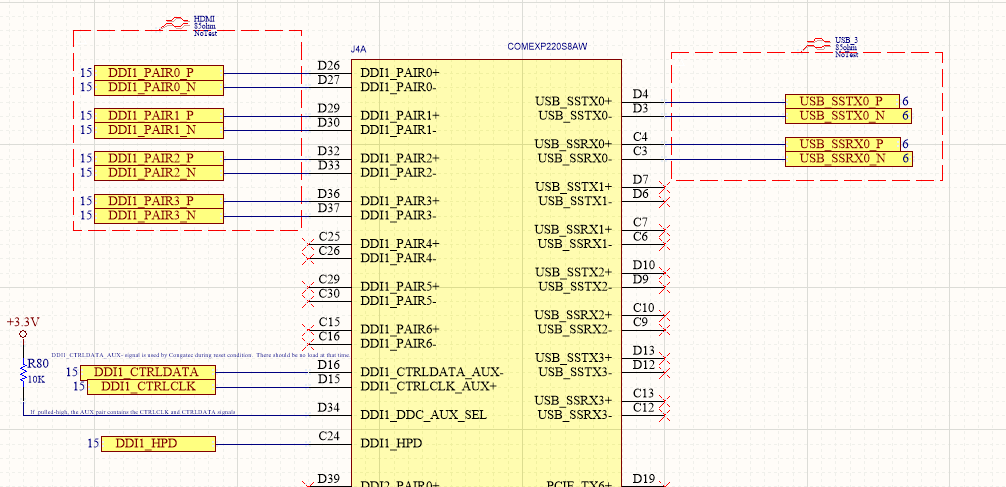Click the DDI1_HPD port
Viewport: 1006px width, 487px height.
[158, 443]
